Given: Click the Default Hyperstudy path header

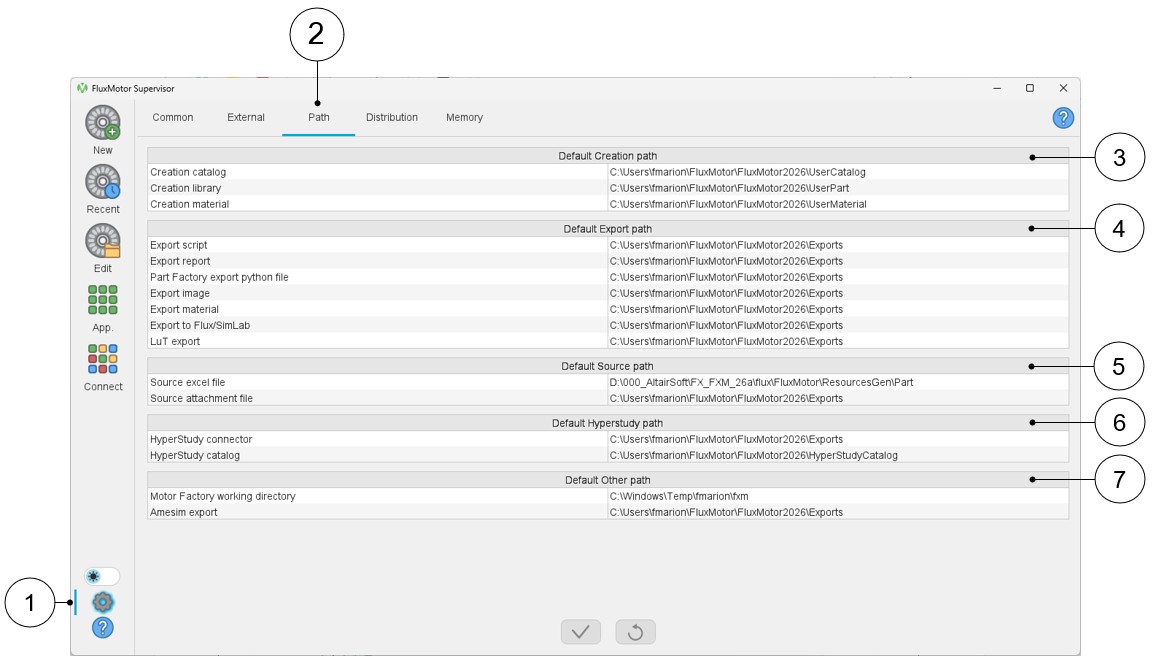Looking at the screenshot, I should [607, 423].
